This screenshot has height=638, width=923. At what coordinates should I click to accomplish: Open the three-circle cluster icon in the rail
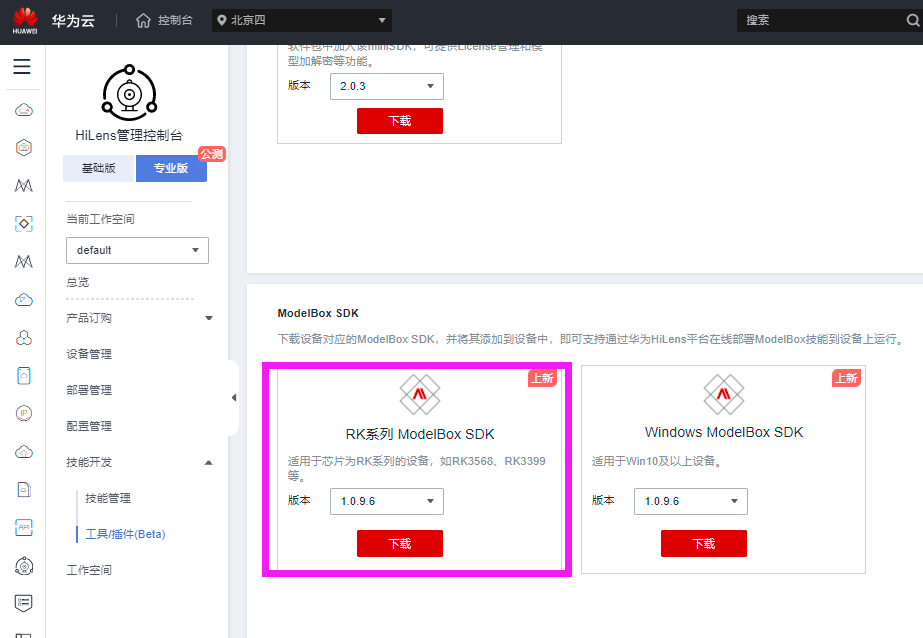[24, 338]
